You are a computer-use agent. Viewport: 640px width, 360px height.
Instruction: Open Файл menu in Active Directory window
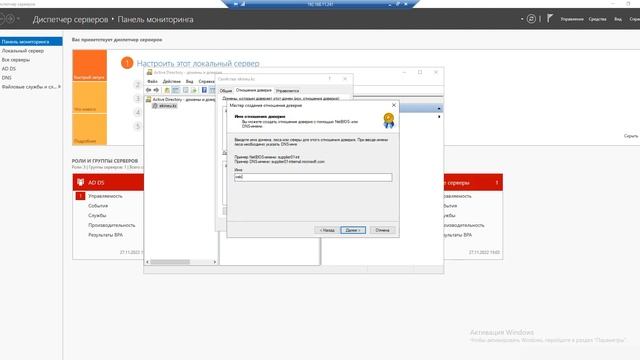(152, 81)
